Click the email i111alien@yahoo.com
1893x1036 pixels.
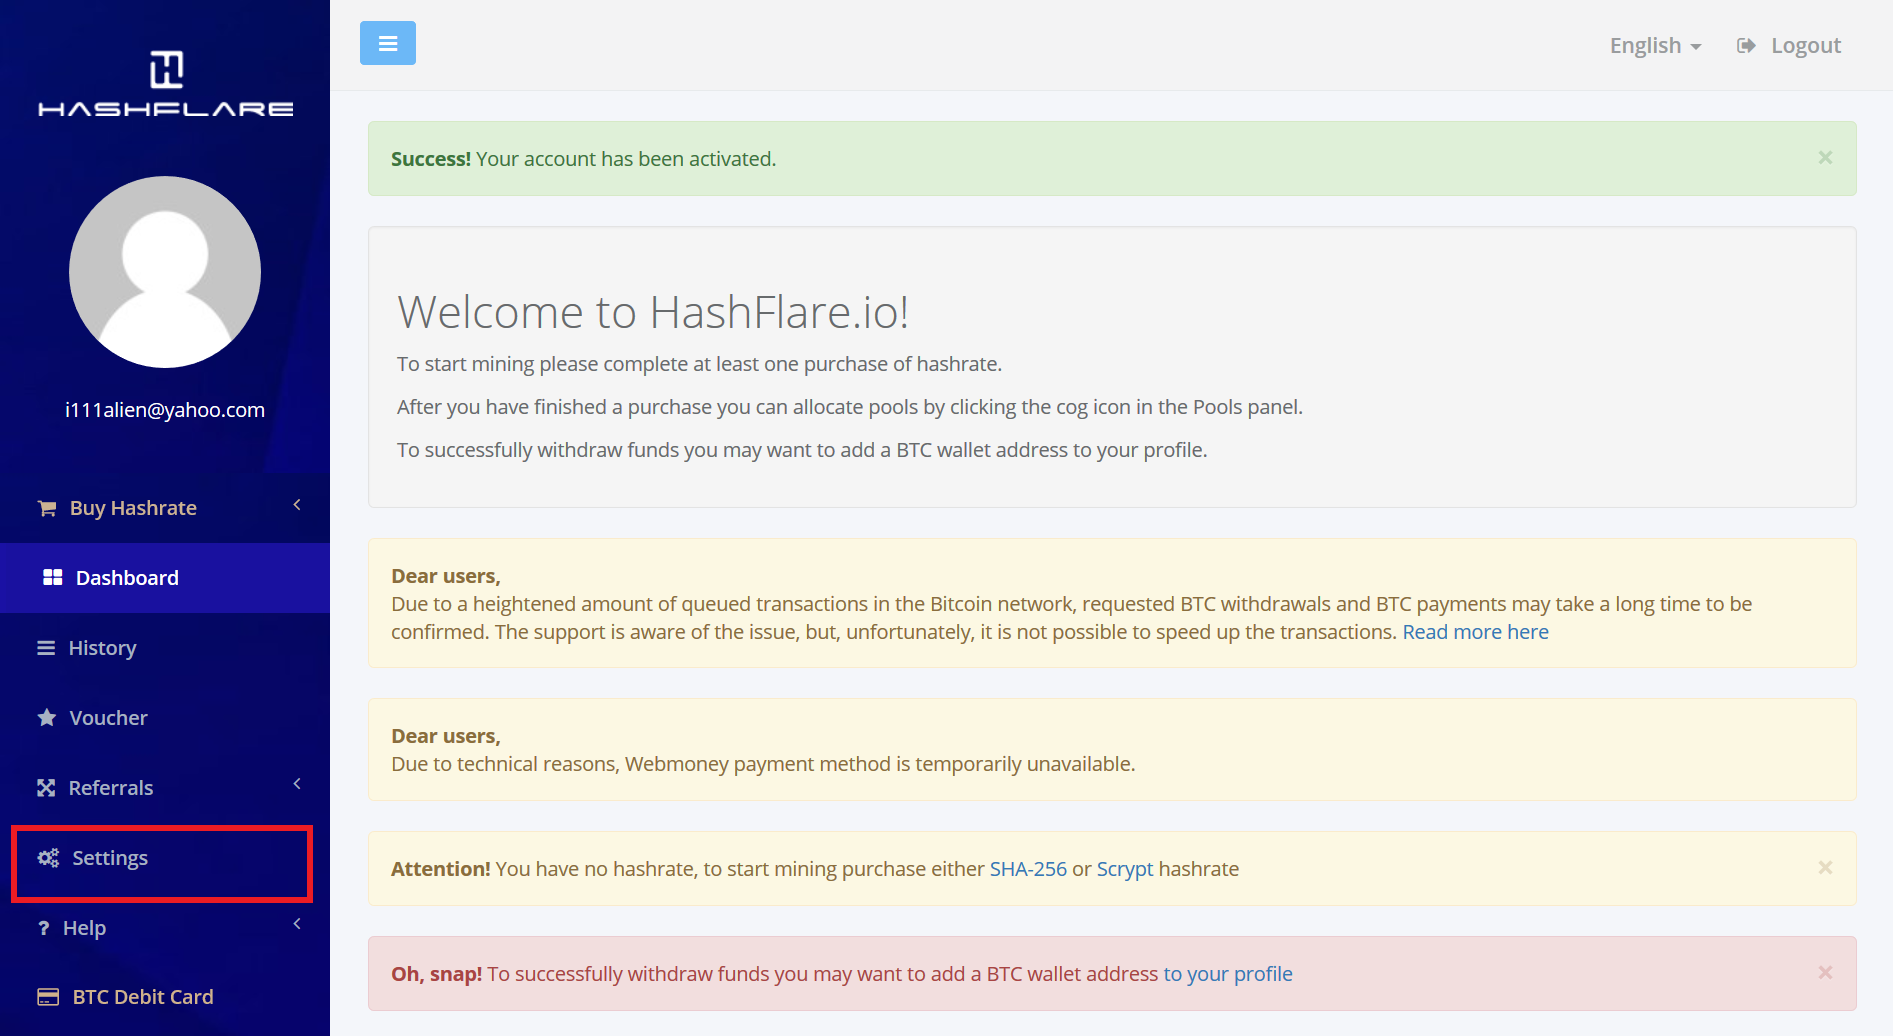point(165,410)
